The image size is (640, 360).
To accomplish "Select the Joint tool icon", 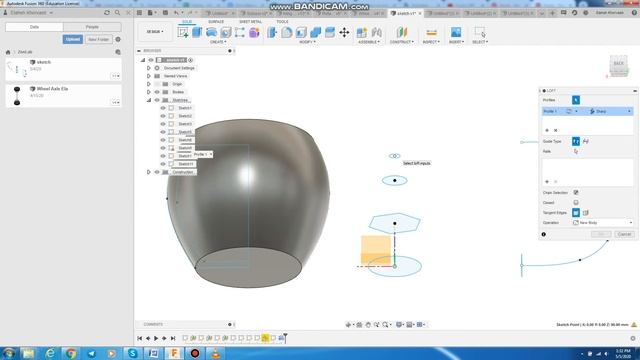I will [376, 32].
